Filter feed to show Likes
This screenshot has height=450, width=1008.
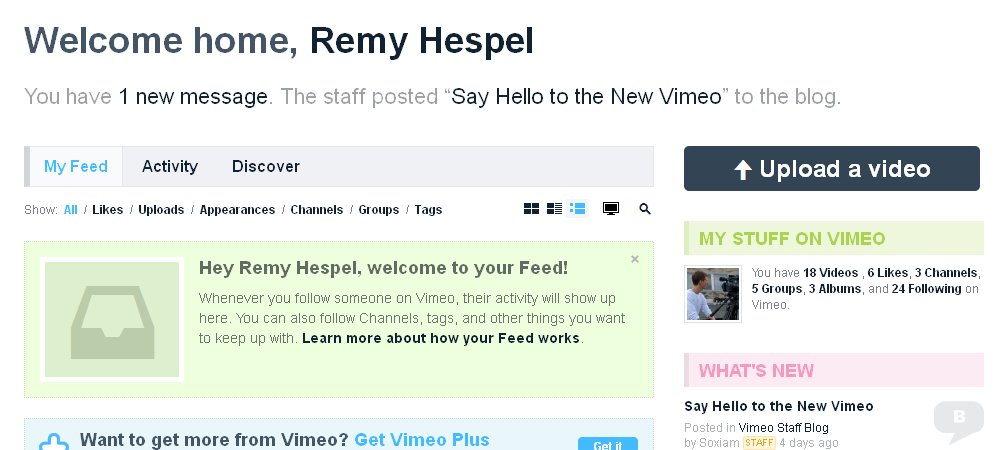(108, 210)
